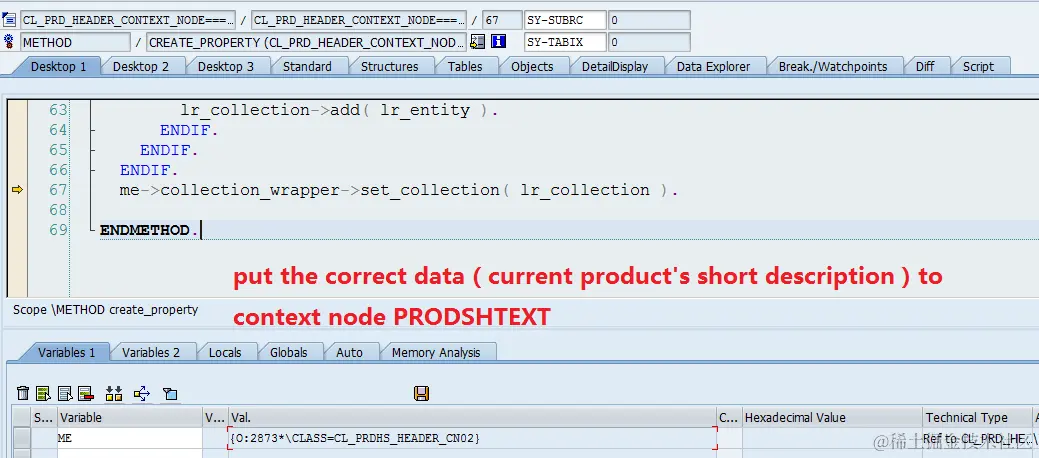The height and width of the screenshot is (458, 1039).
Task: Select the Tables tab
Action: coord(465,66)
